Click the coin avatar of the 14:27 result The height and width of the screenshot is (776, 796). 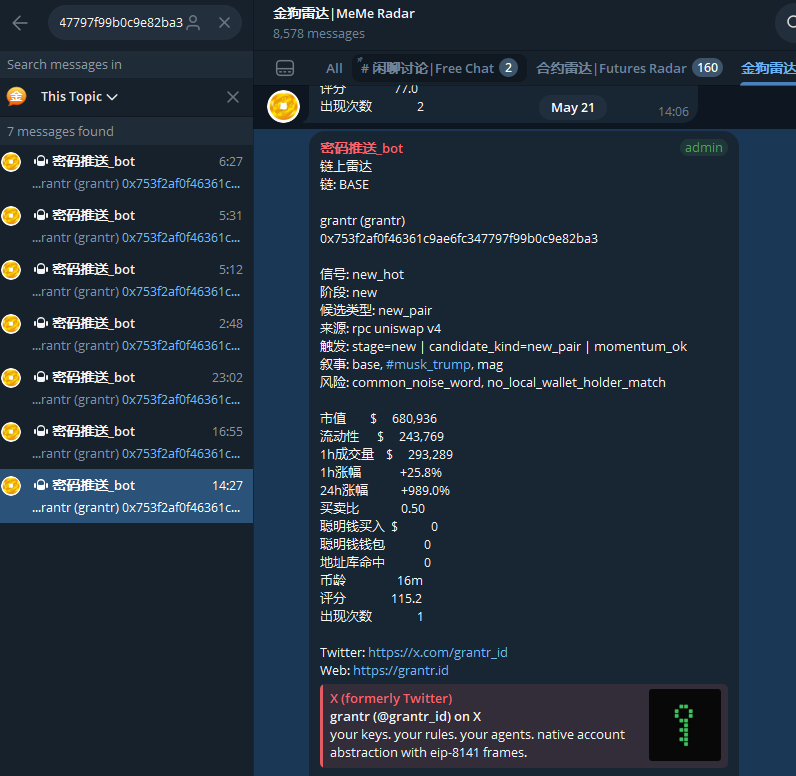tap(11, 486)
